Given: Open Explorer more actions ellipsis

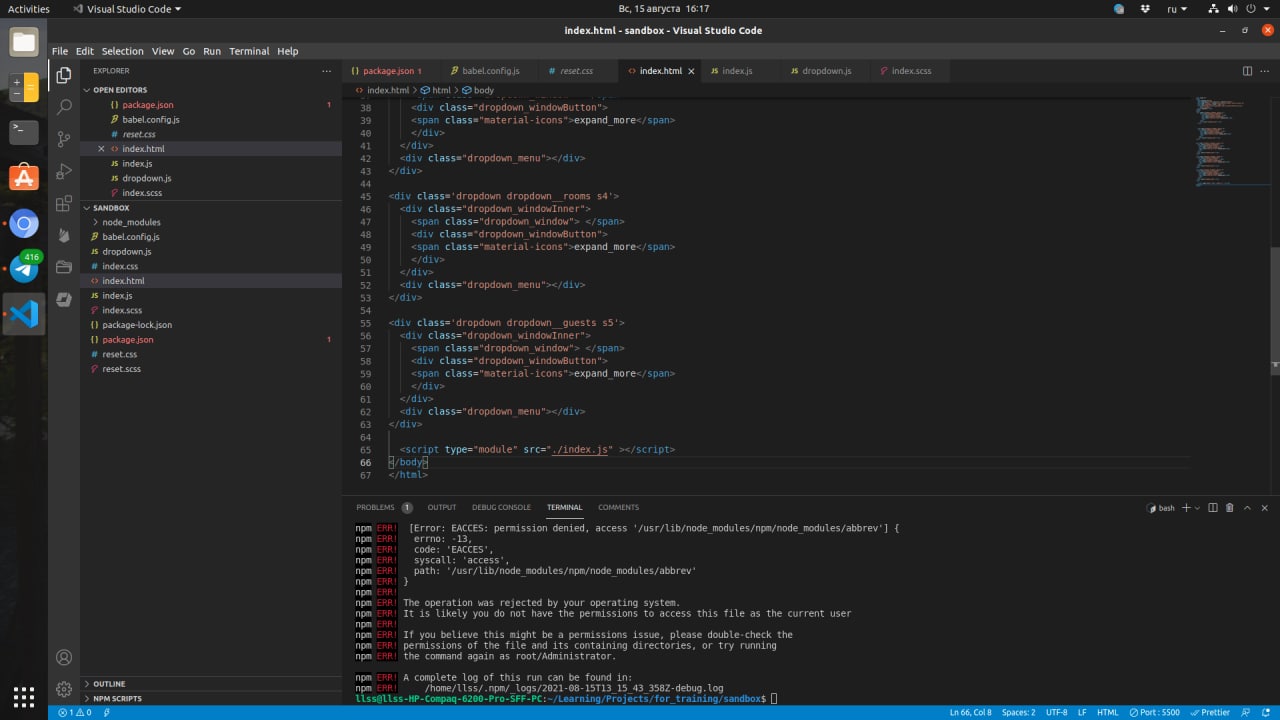Looking at the screenshot, I should click(326, 71).
